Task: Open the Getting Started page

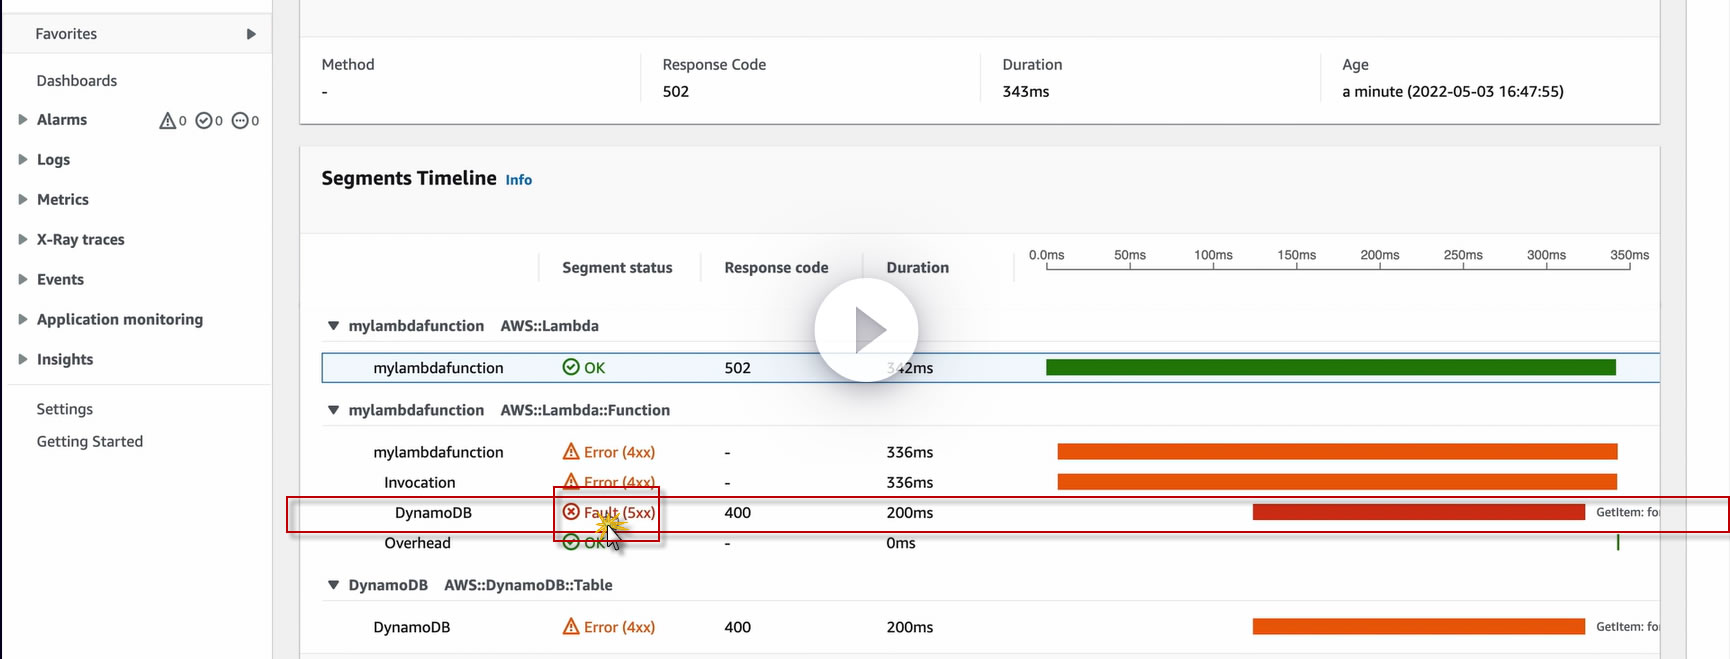Action: click(x=90, y=441)
